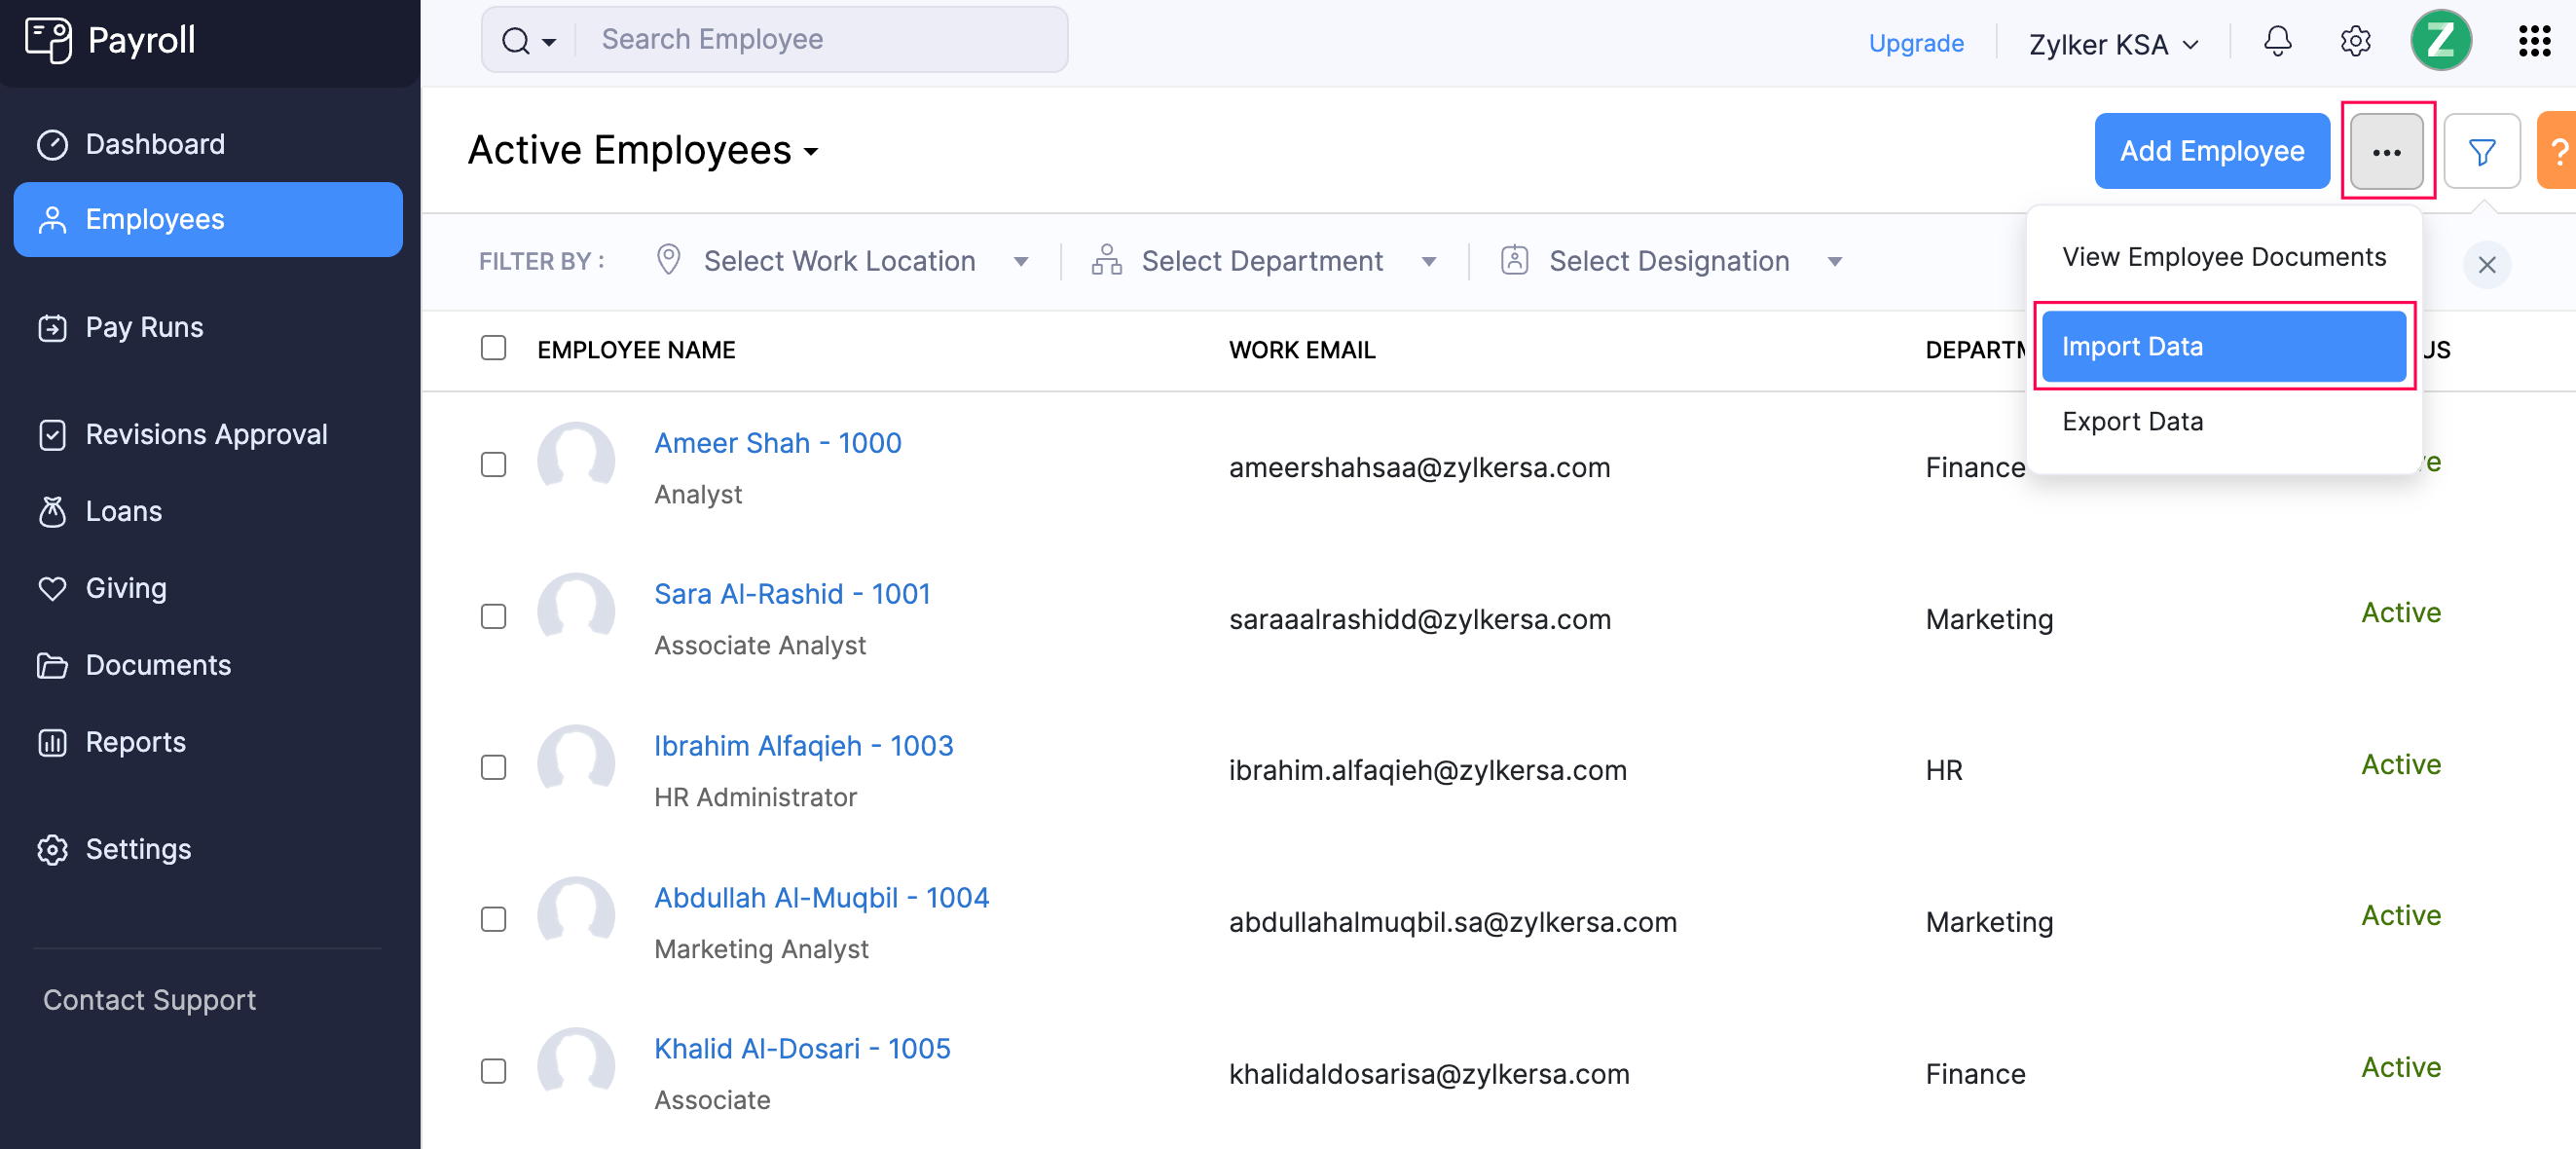The height and width of the screenshot is (1149, 2576).
Task: Open the Dashboard sidebar item
Action: point(208,144)
